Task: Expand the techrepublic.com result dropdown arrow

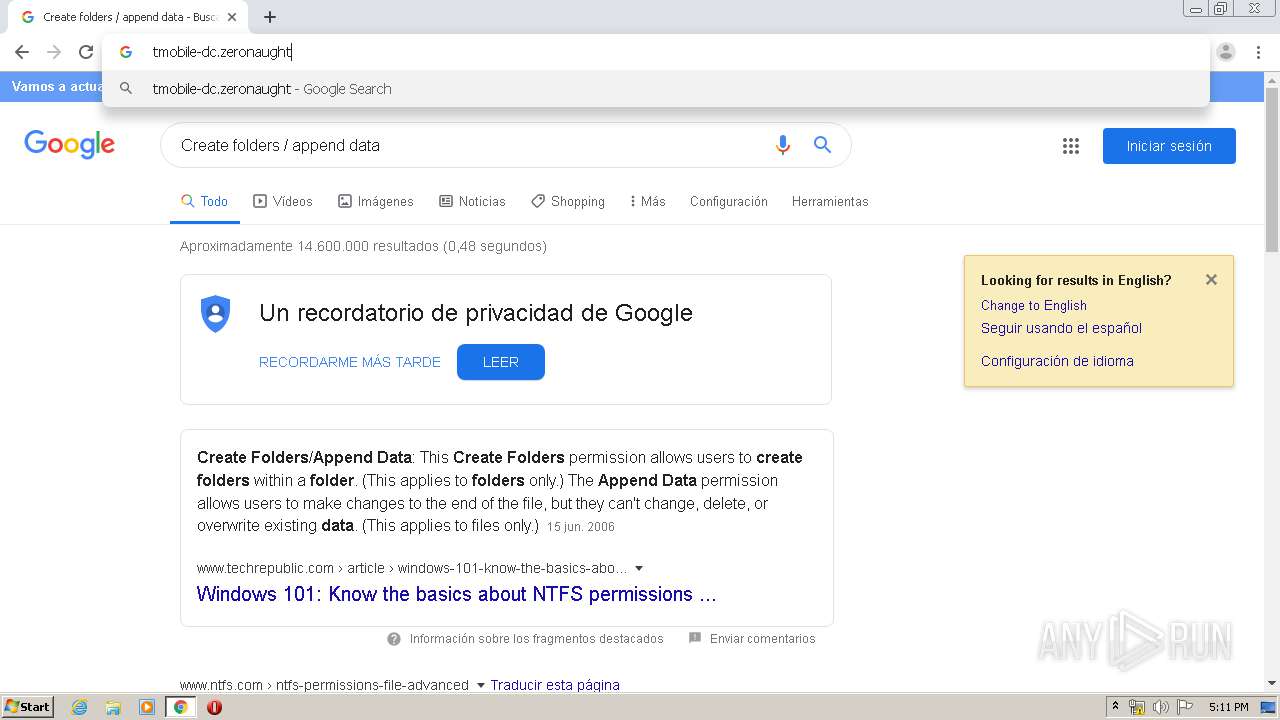Action: click(x=639, y=568)
